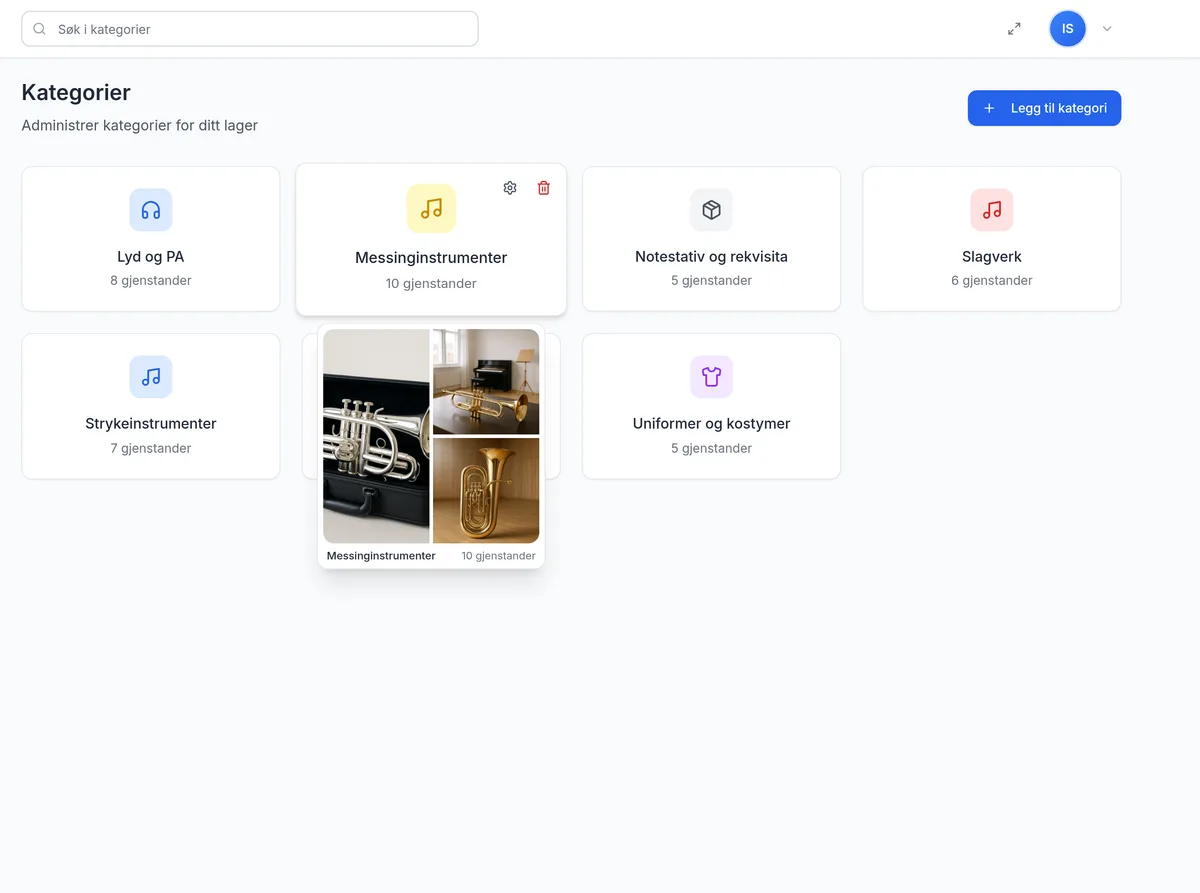This screenshot has height=893, width=1200.
Task: Click the blue music note icon for Strykeinstrumenter
Action: tap(151, 377)
